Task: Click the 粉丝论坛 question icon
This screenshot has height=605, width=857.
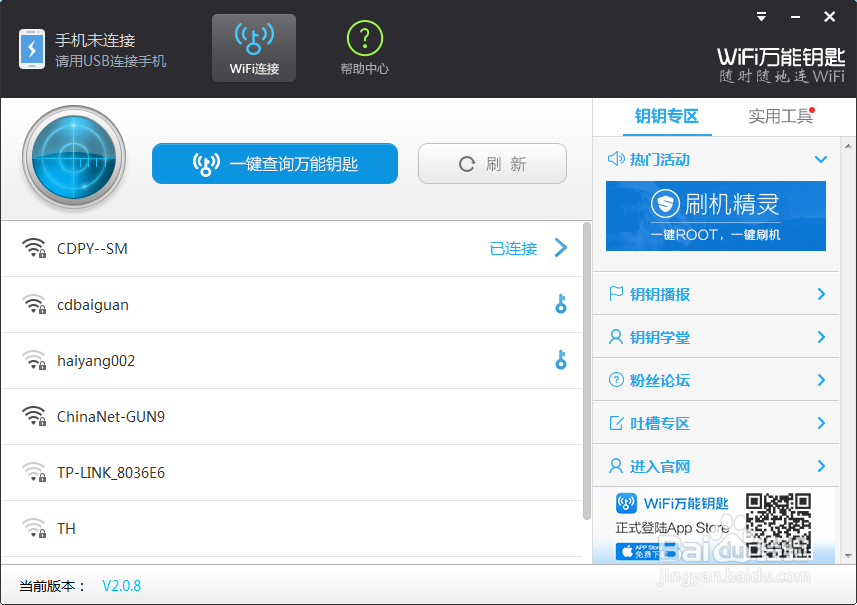Action: point(616,380)
